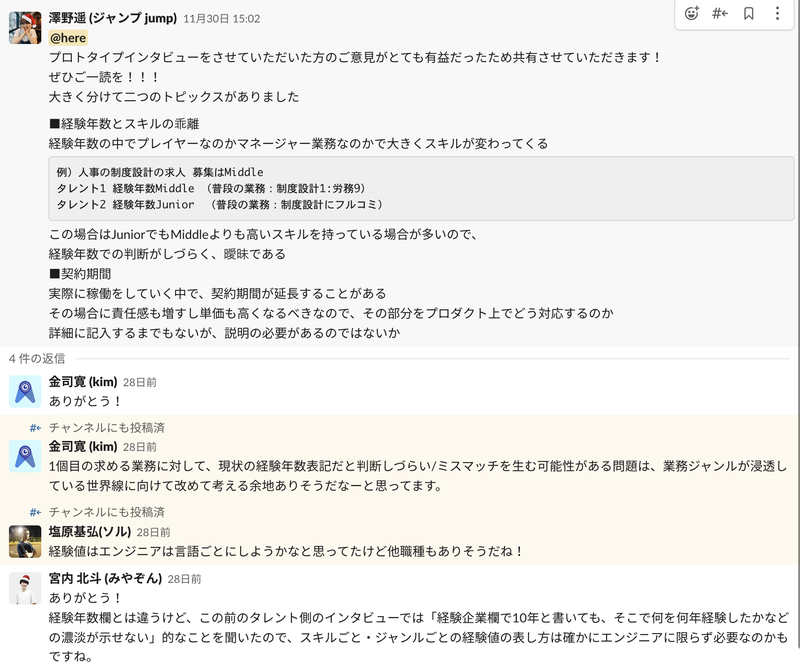Screen dimensions: 800x670
Task: Open the name 塩原基弘(ソル)
Action: pos(89,532)
